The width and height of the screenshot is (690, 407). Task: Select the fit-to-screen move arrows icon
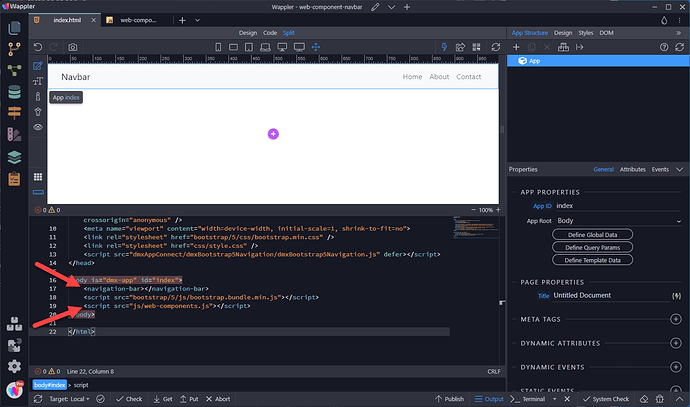(316, 47)
